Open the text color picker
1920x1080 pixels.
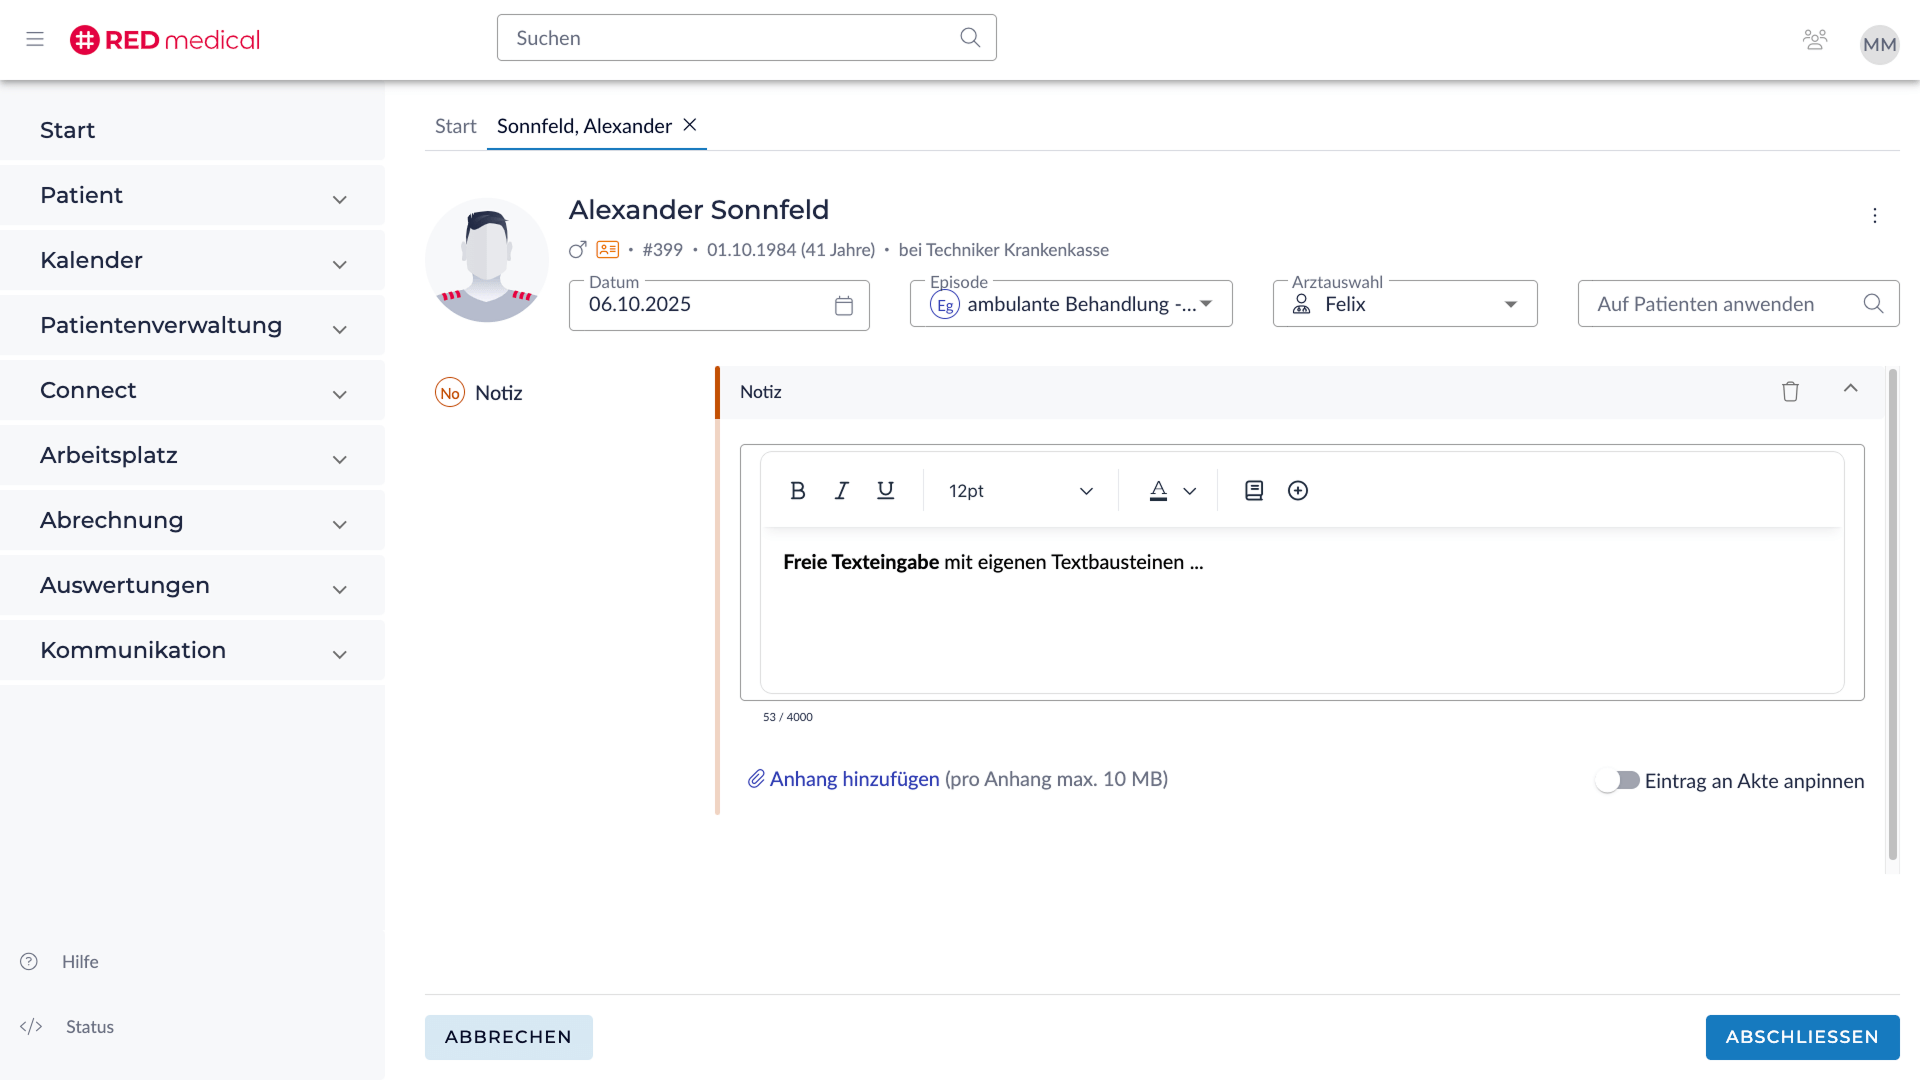(x=1172, y=491)
